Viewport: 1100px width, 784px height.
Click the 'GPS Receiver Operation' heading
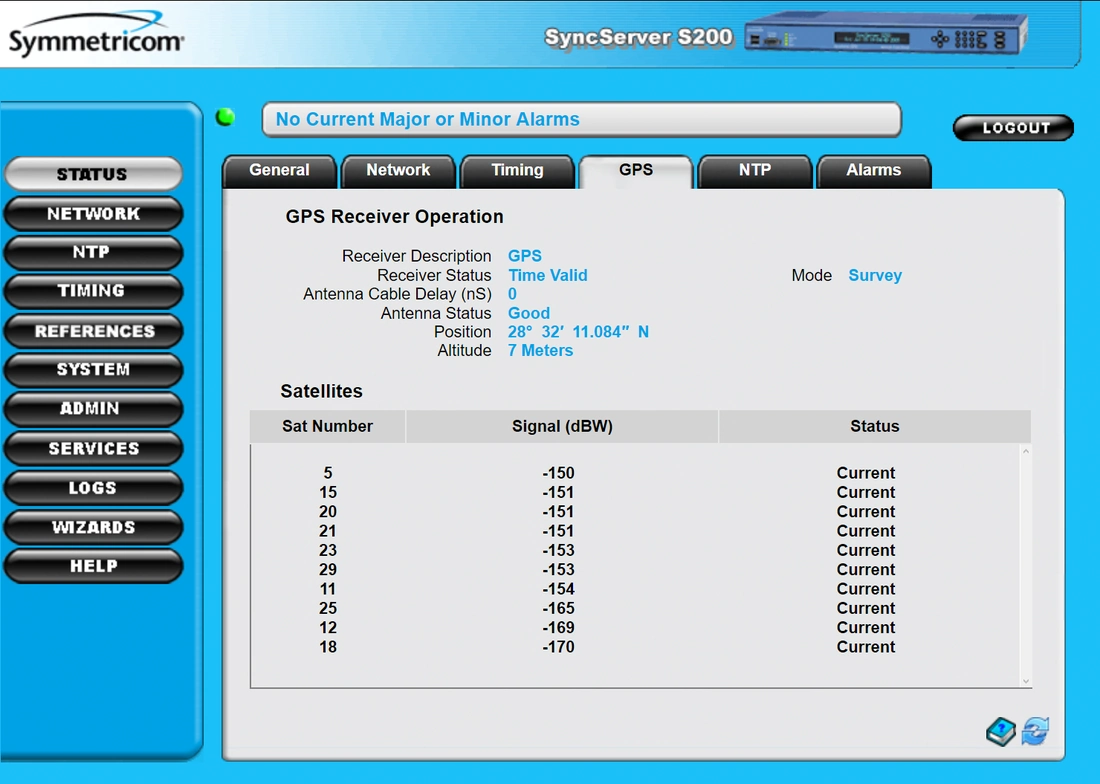click(394, 217)
